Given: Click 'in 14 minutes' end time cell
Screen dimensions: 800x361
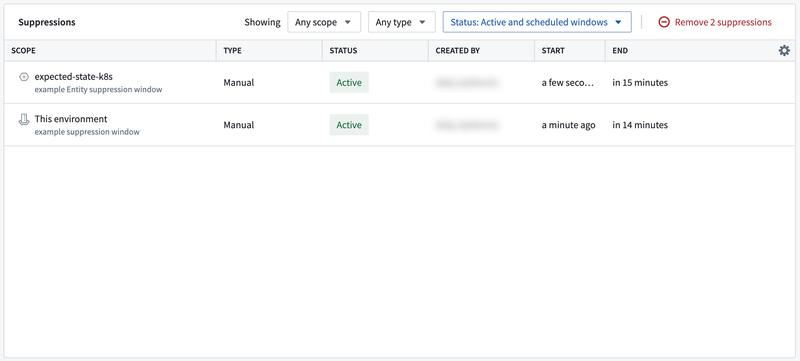Looking at the screenshot, I should [640, 125].
